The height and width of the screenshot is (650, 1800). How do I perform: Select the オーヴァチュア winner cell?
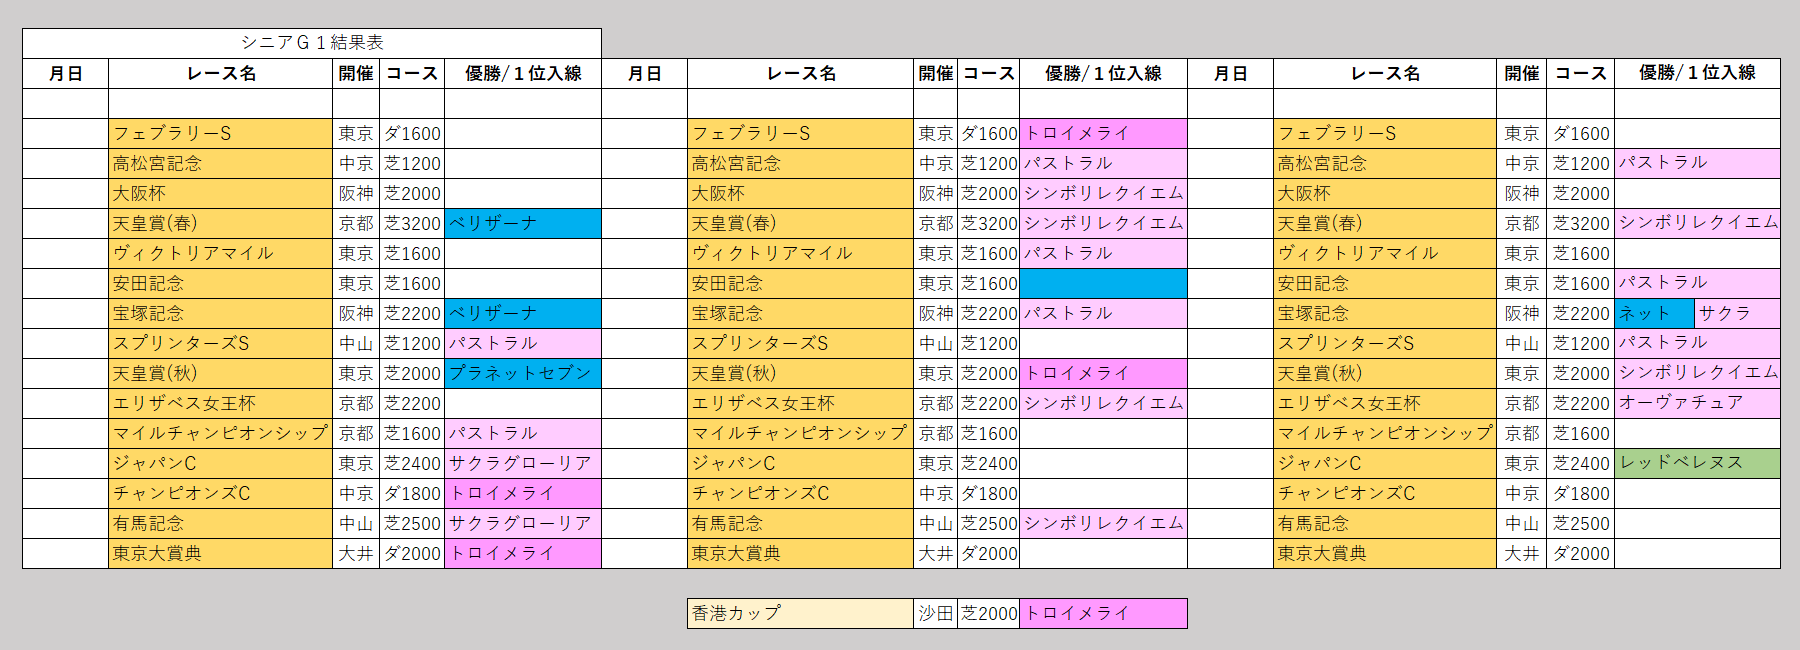1697,403
